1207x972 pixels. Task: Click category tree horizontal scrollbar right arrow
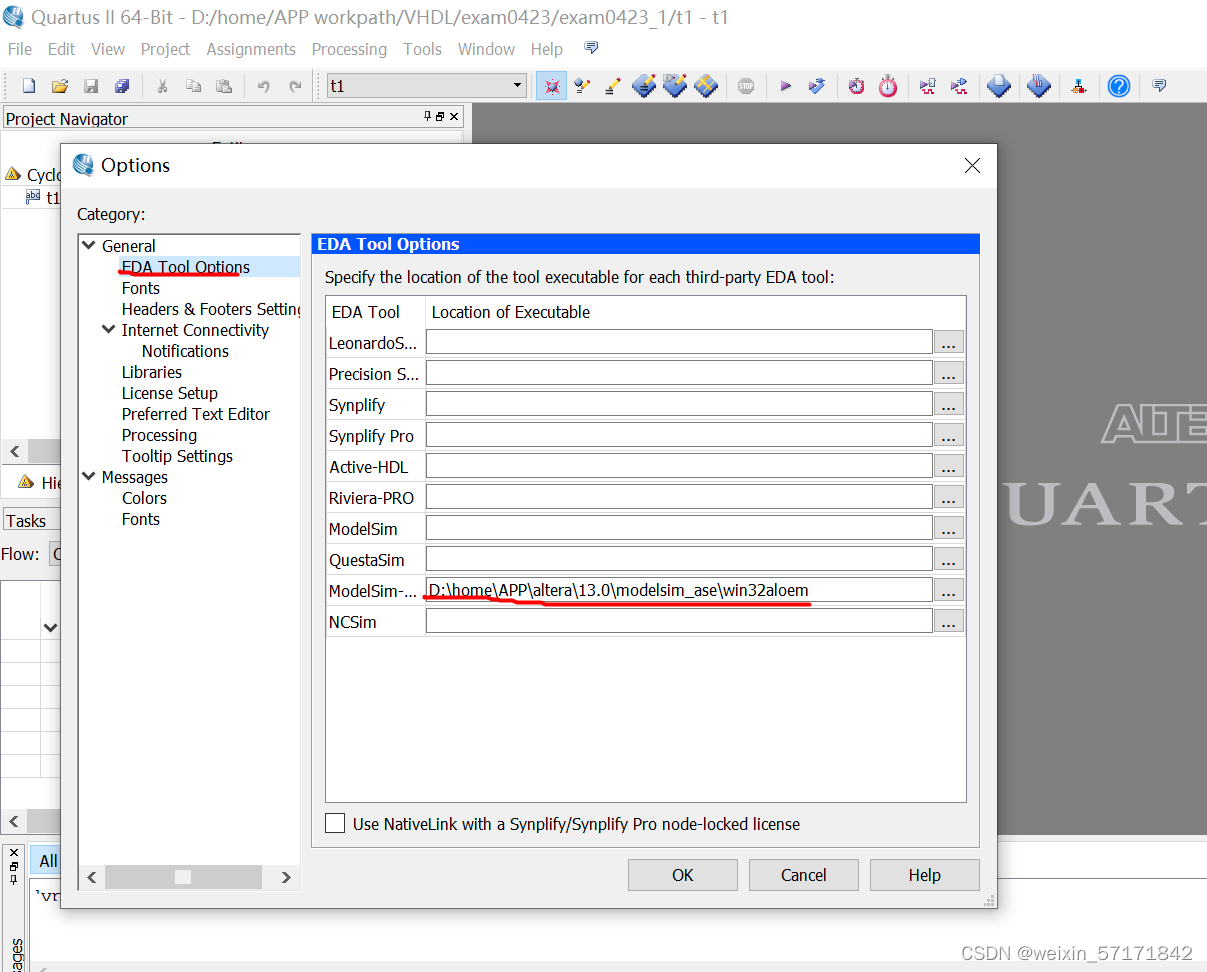point(286,877)
